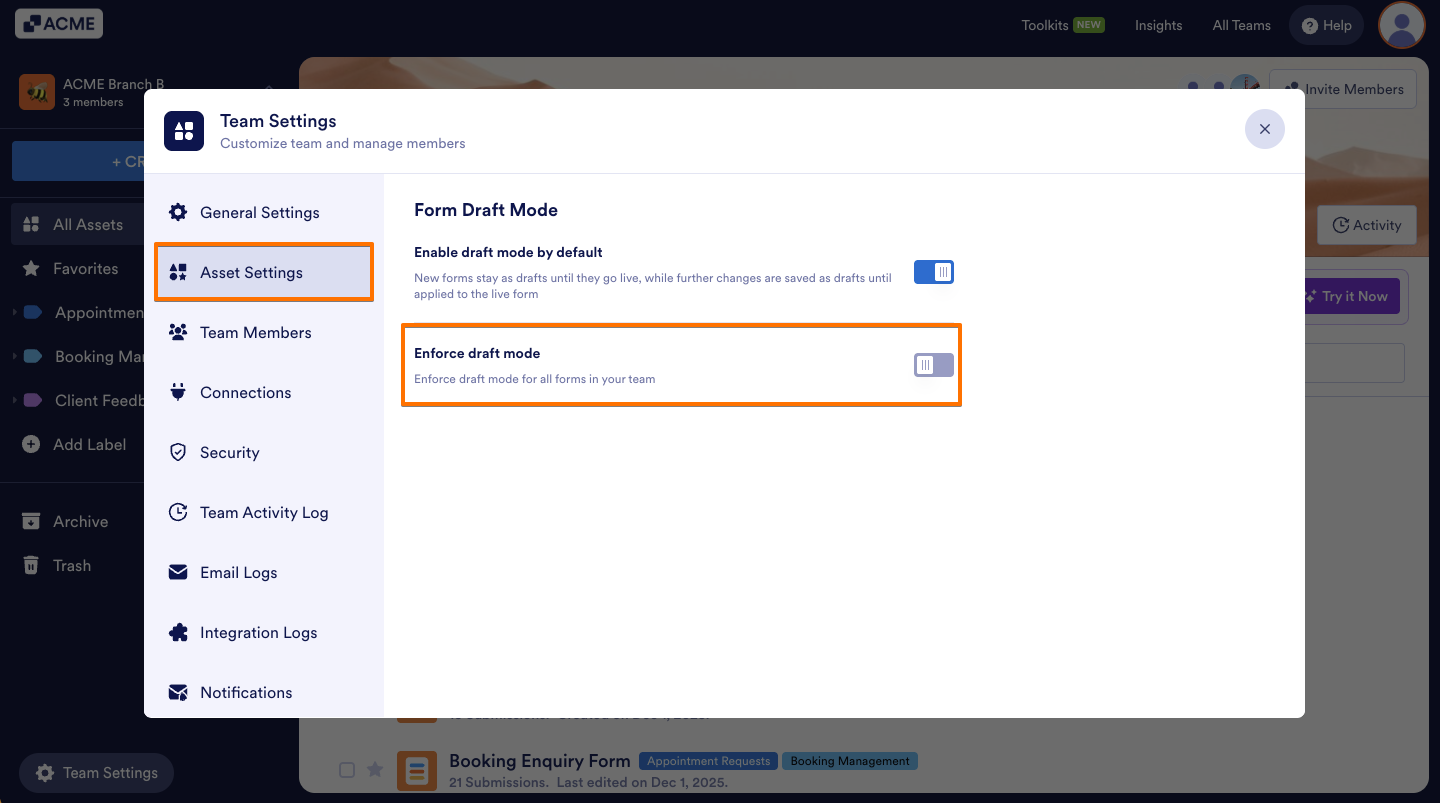Switch to the Team Members tab

[264, 332]
